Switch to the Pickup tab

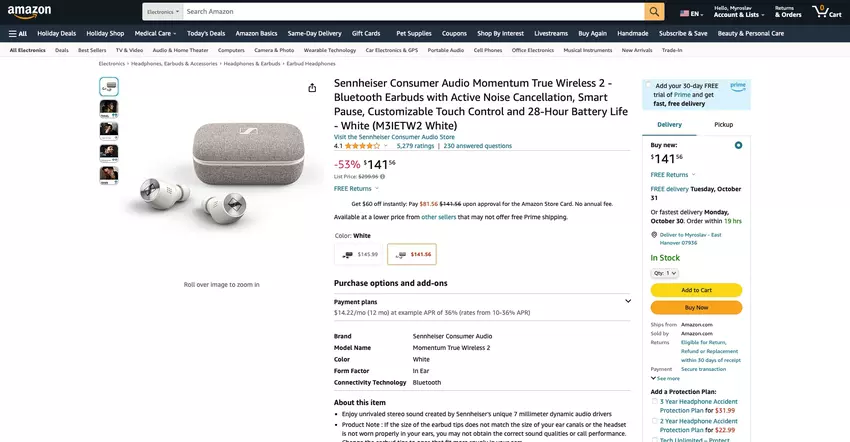pyautogui.click(x=723, y=124)
